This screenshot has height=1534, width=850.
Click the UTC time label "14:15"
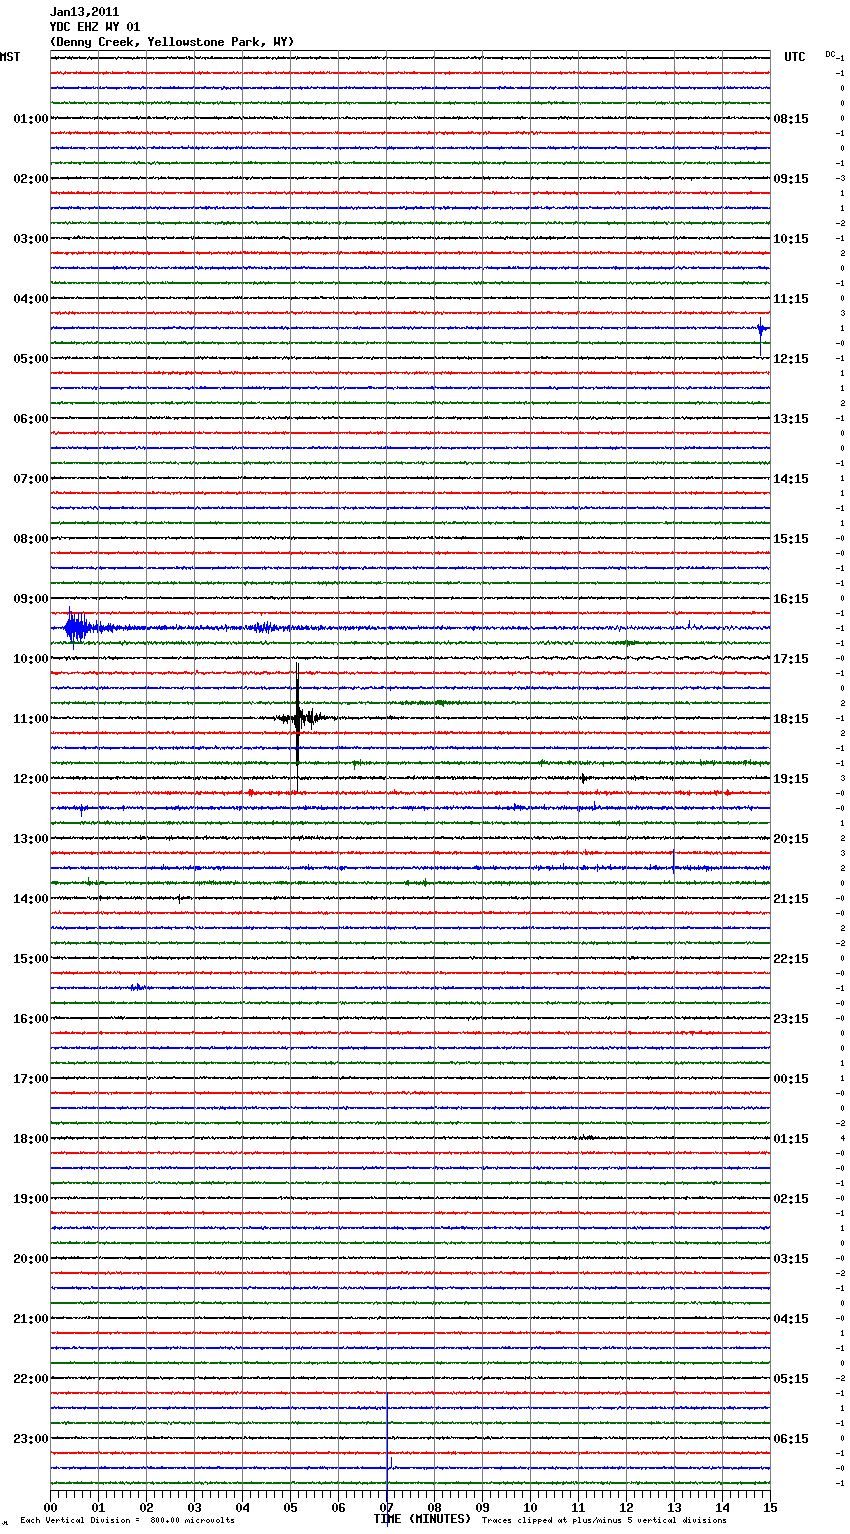click(x=791, y=479)
